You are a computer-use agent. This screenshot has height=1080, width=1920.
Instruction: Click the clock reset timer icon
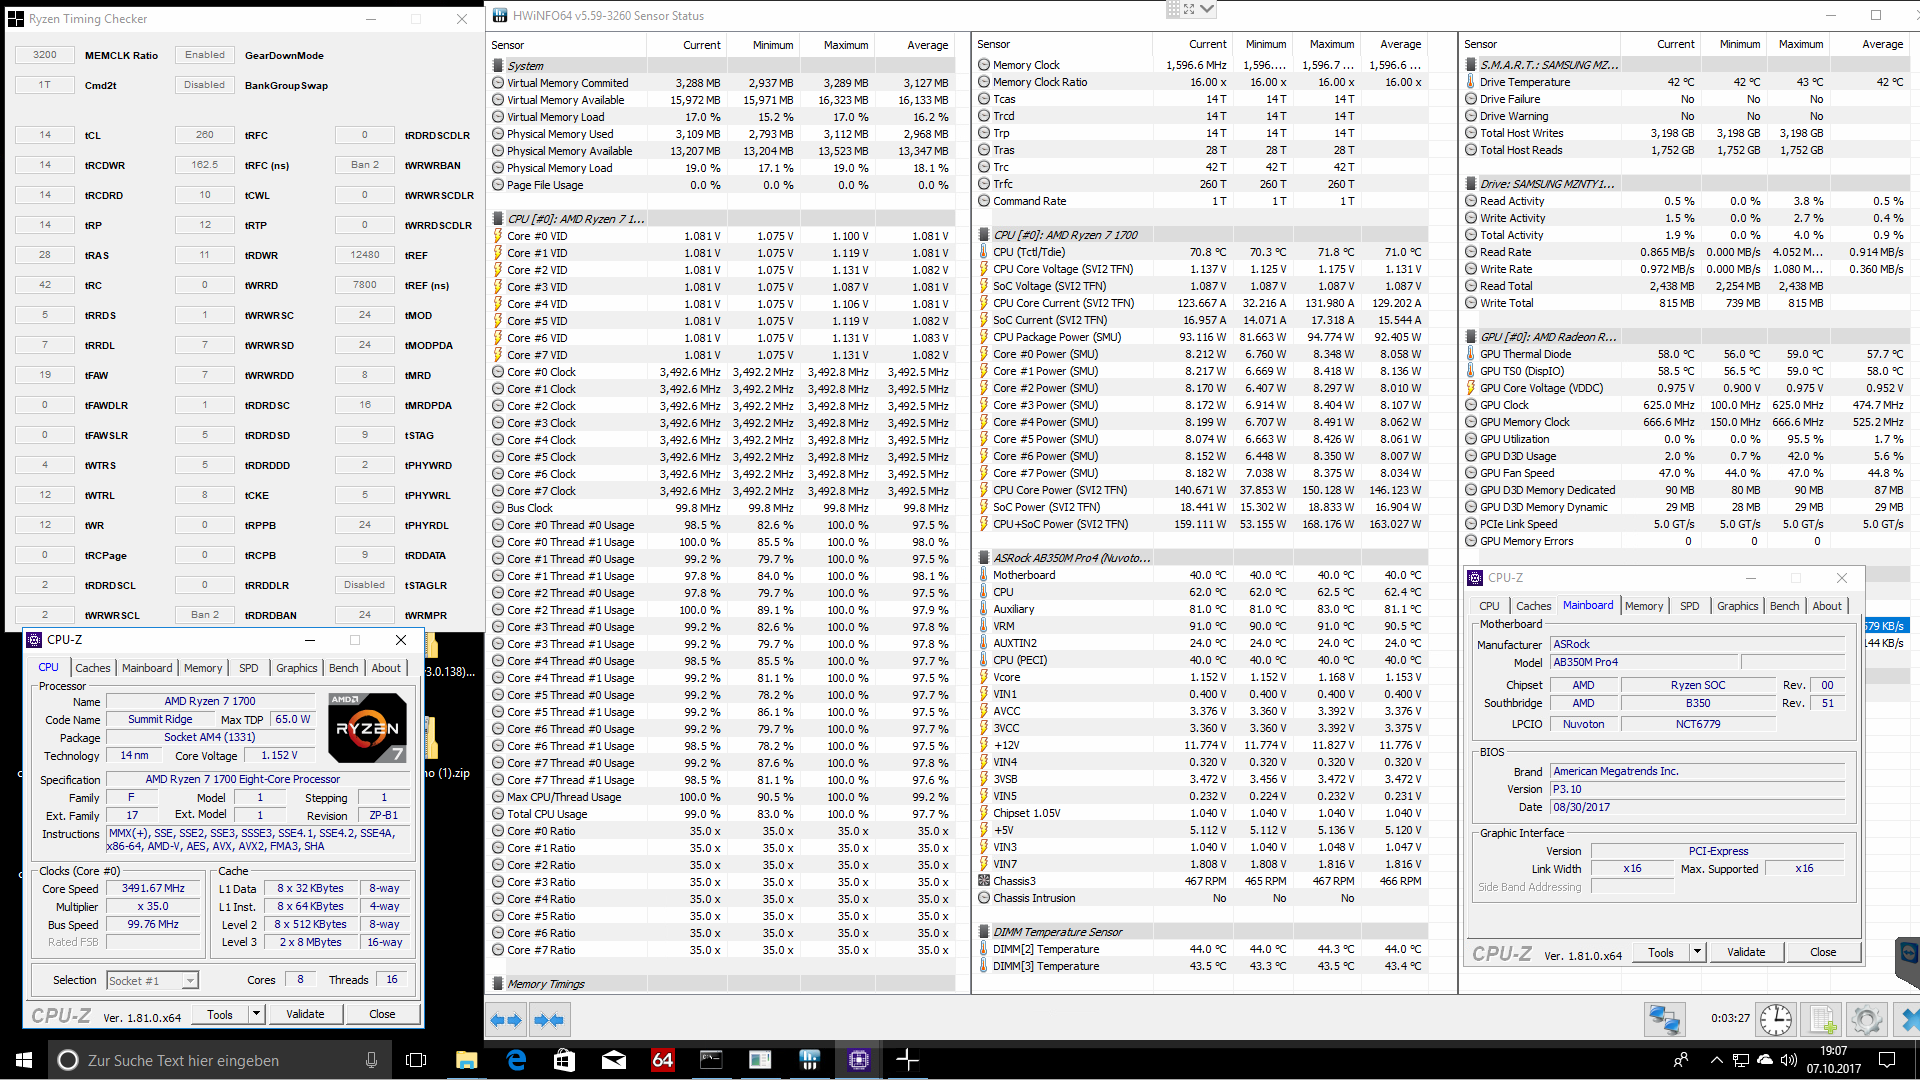1776,1020
